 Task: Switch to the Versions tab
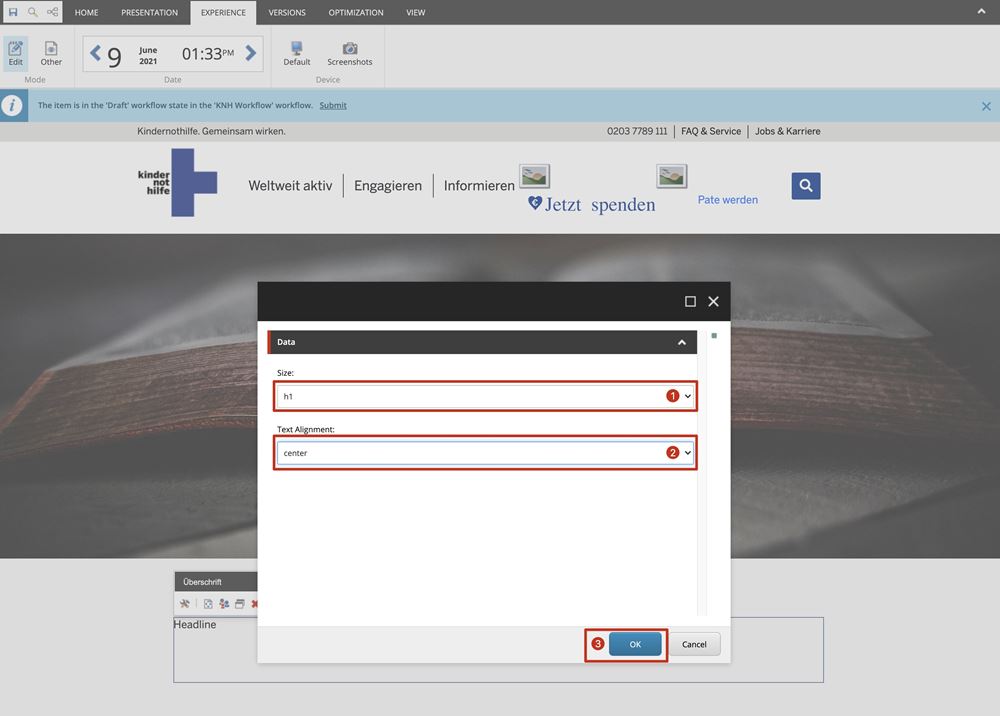tap(288, 12)
